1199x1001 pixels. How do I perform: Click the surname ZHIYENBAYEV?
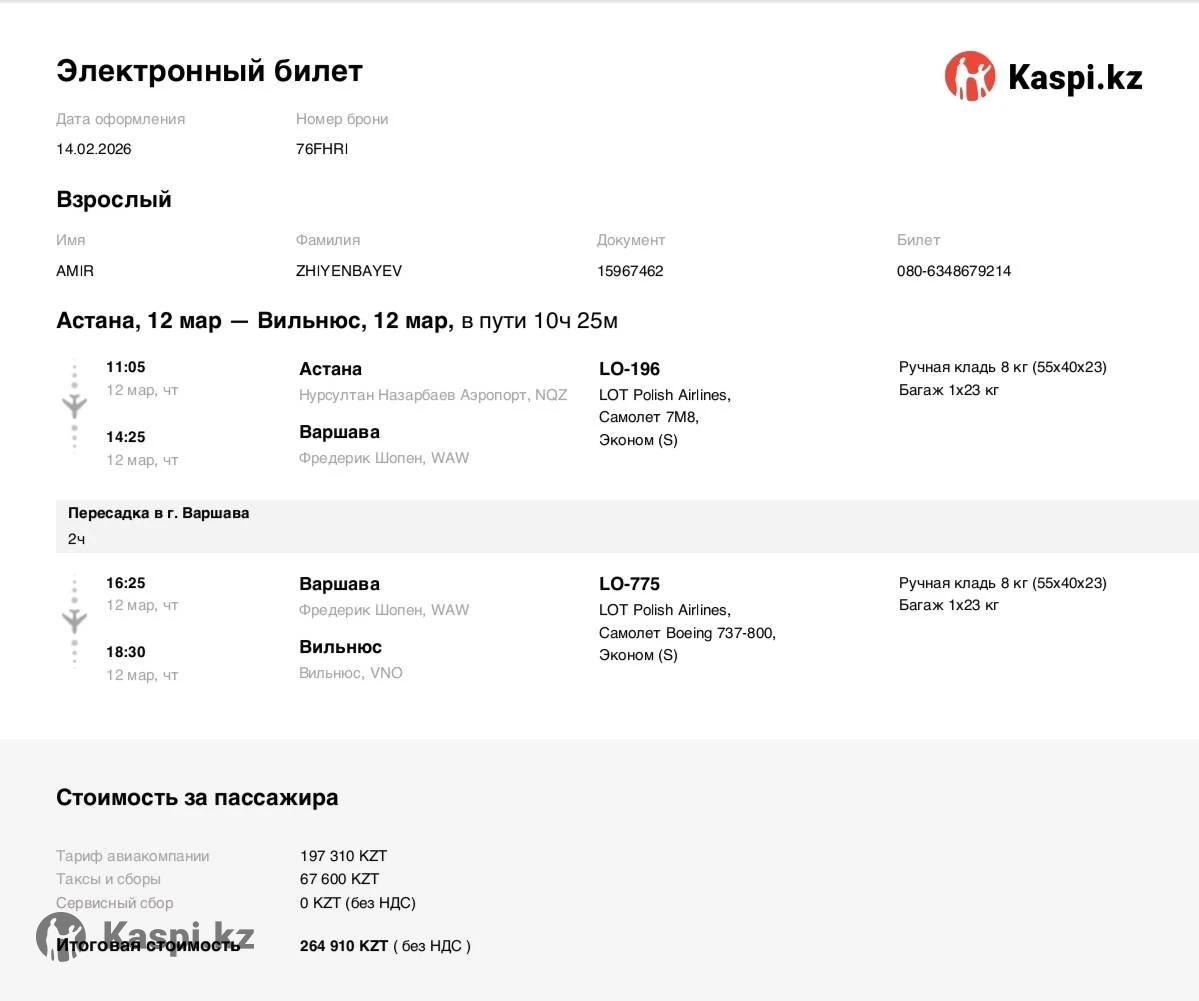point(349,271)
